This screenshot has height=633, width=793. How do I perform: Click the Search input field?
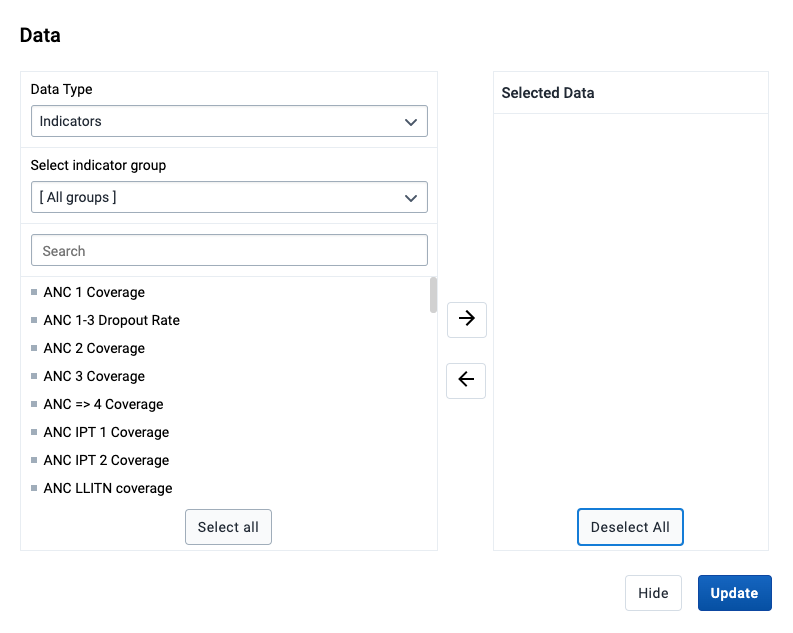pos(229,250)
